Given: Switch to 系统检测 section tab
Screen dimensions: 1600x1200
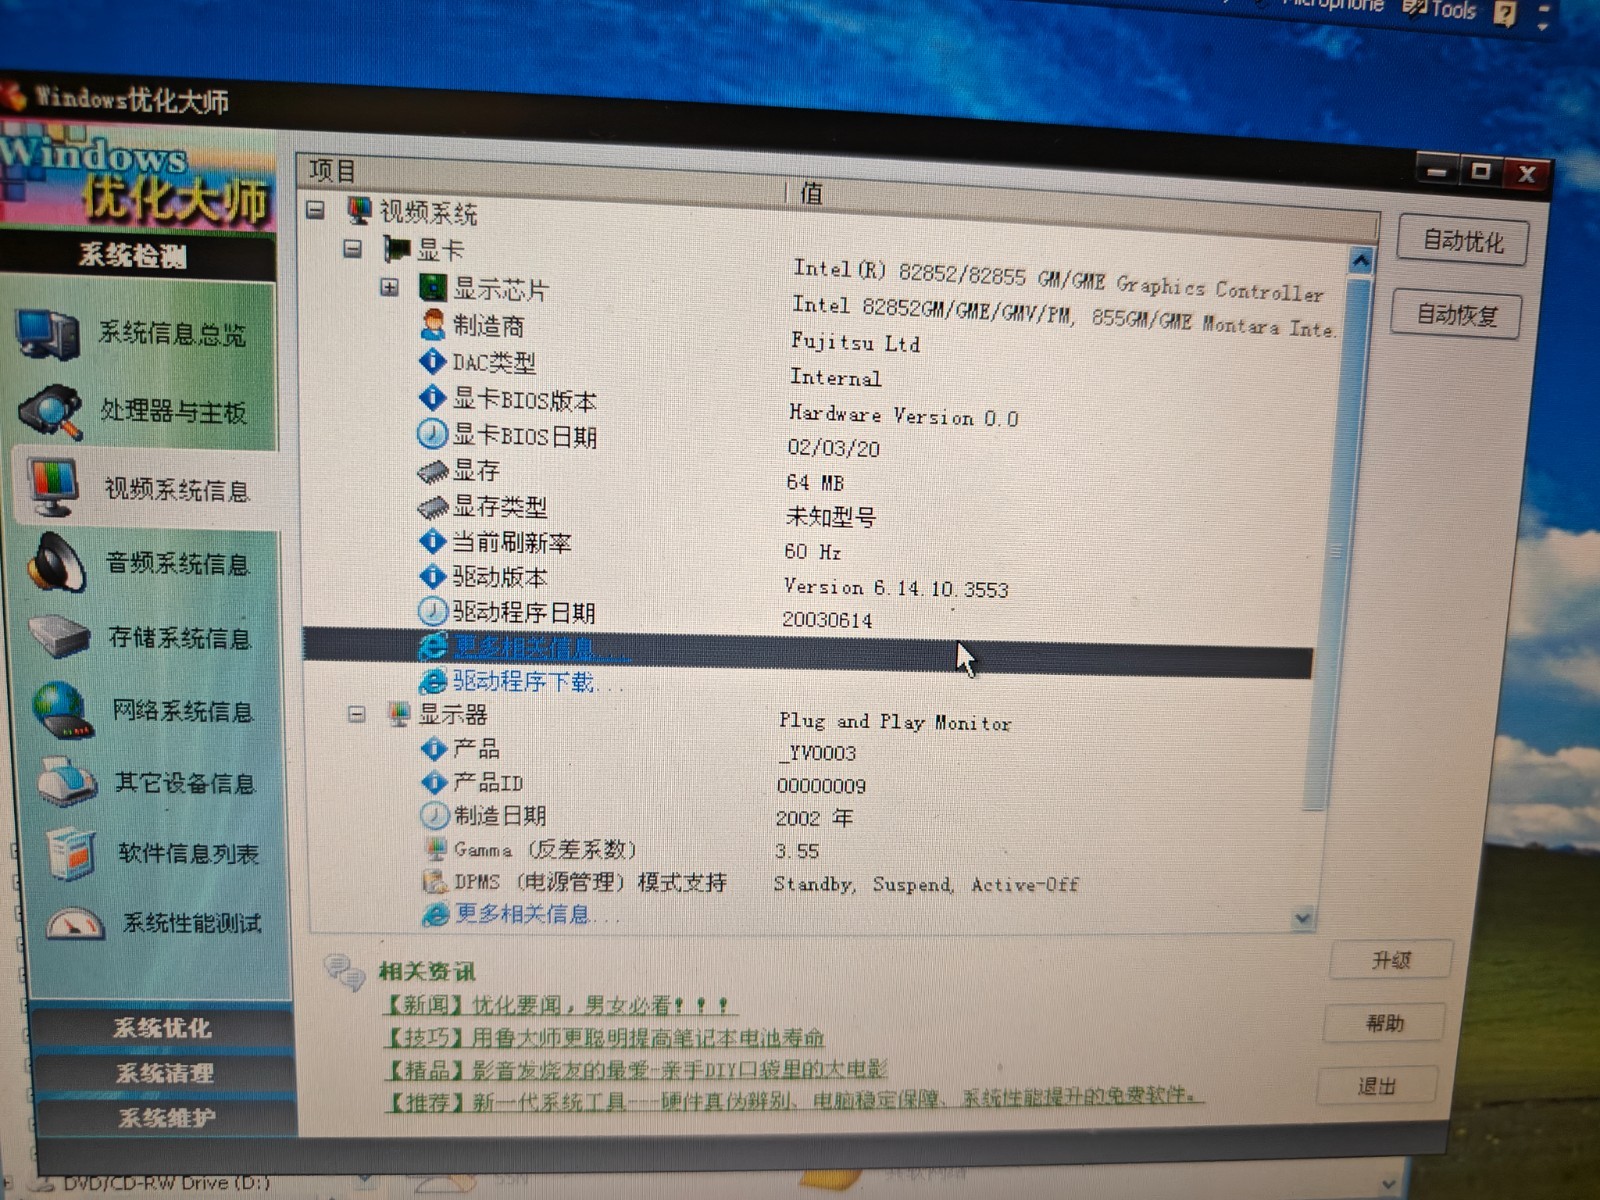Looking at the screenshot, I should pyautogui.click(x=134, y=256).
